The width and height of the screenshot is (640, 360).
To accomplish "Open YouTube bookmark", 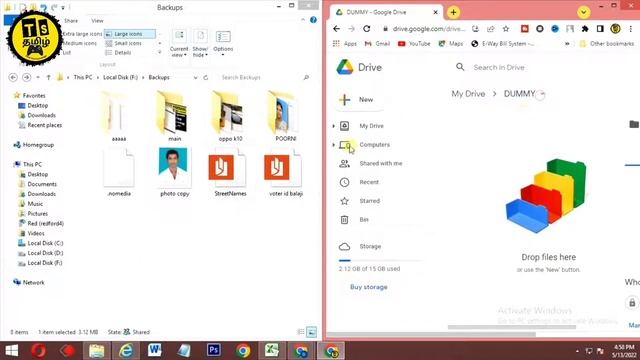I will pos(414,44).
